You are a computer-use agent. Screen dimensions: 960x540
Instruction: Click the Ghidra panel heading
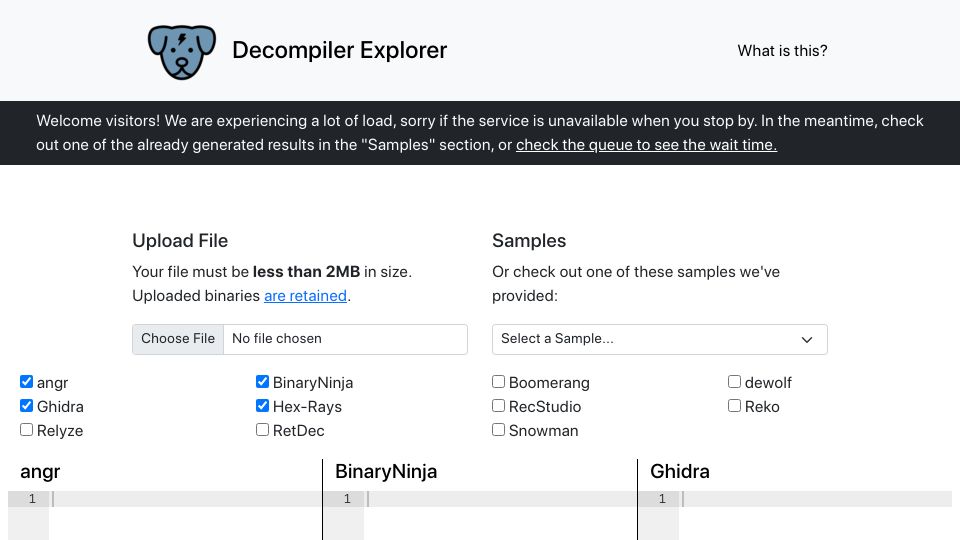point(680,471)
